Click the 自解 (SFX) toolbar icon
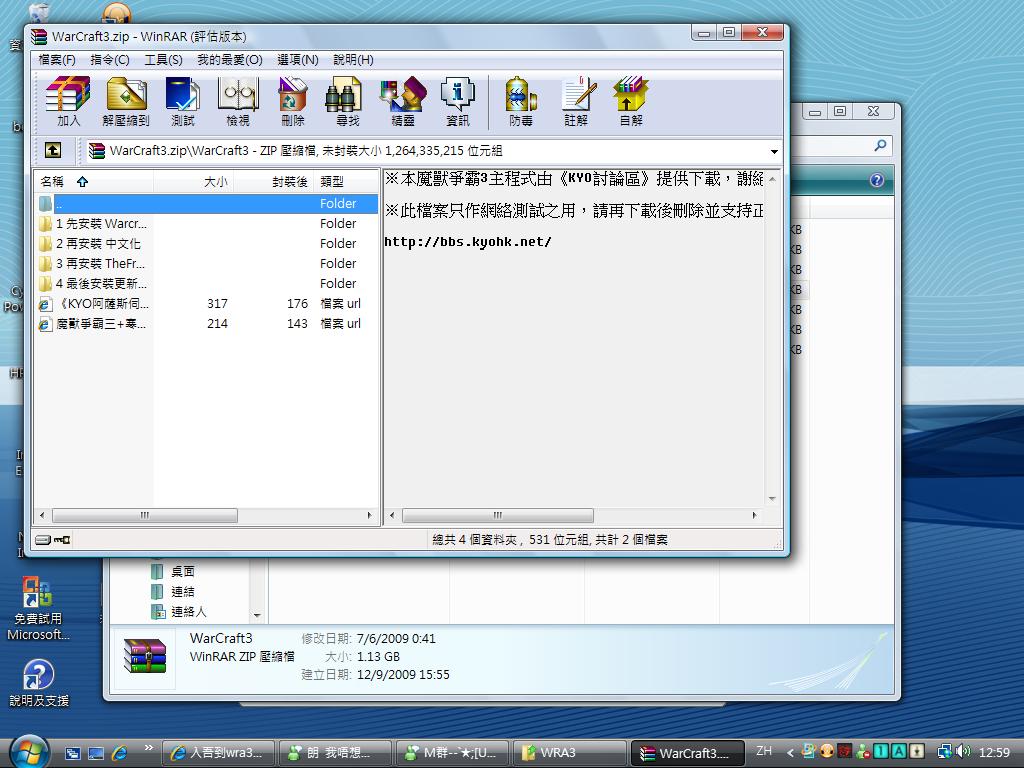 631,101
